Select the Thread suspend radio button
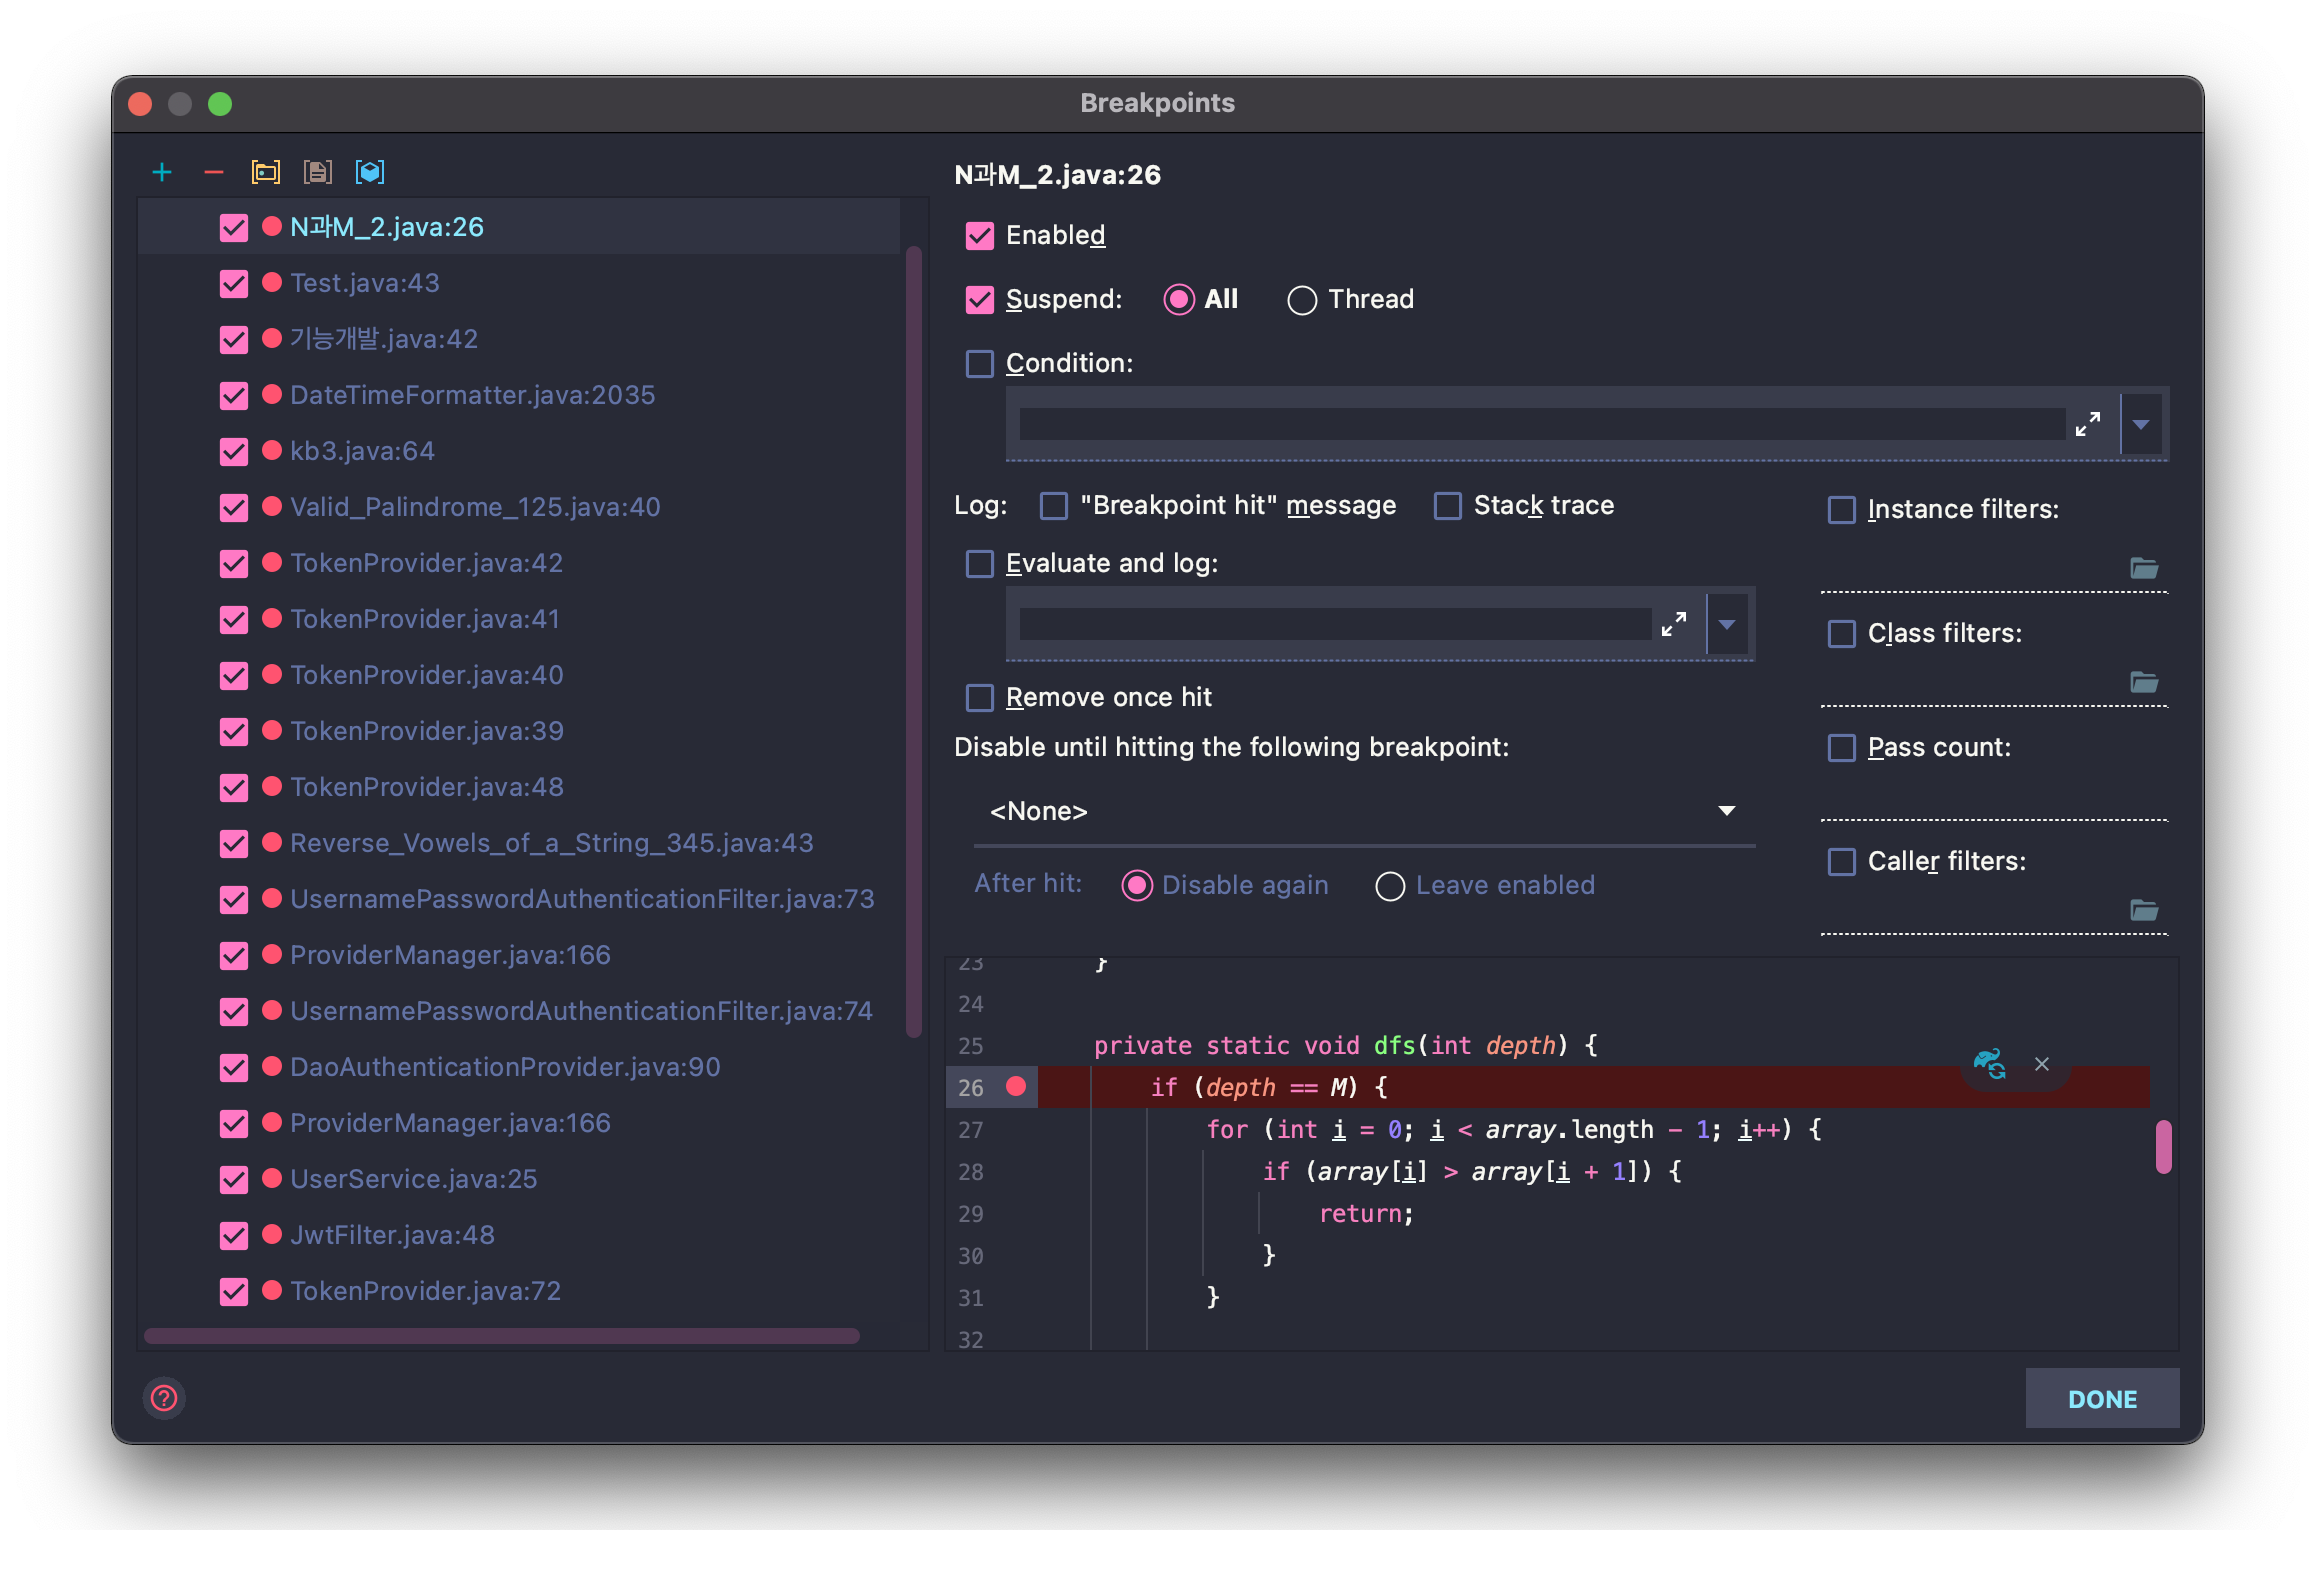This screenshot has height=1592, width=2316. click(x=1301, y=300)
